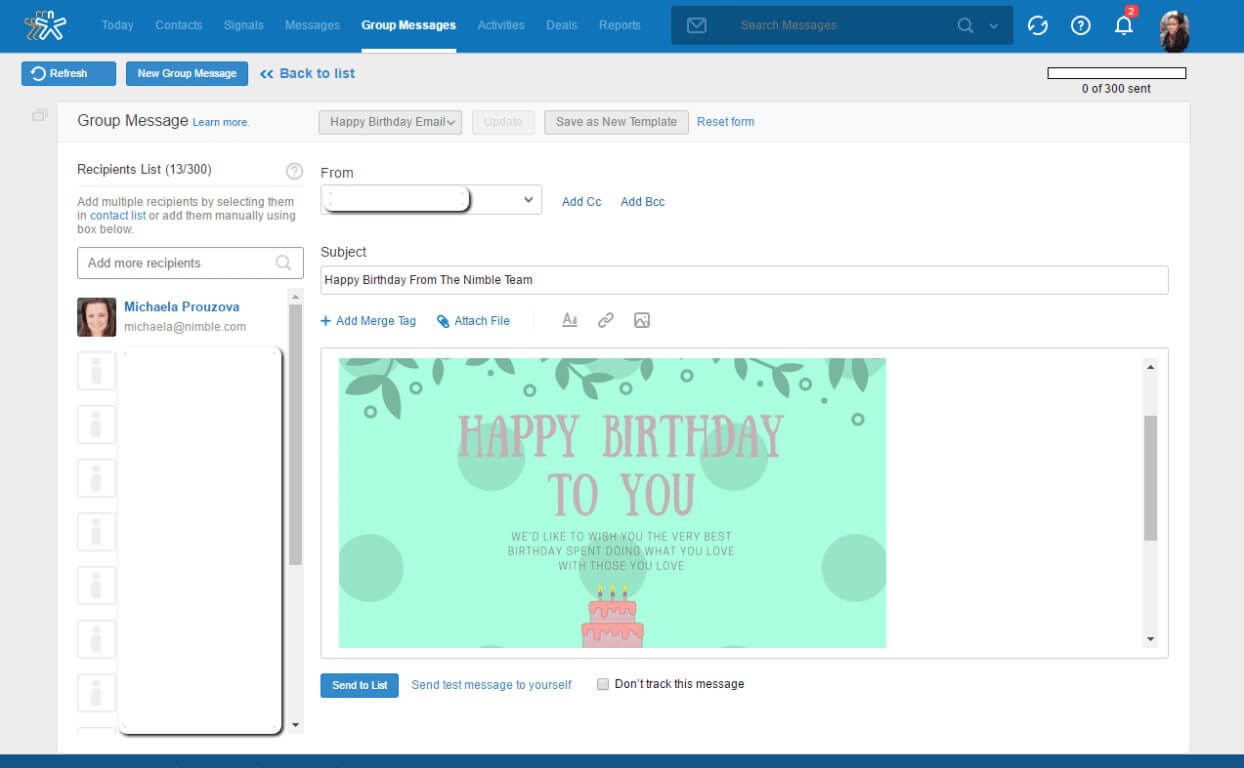This screenshot has height=768, width=1244.
Task: Click the insert link icon
Action: (605, 320)
